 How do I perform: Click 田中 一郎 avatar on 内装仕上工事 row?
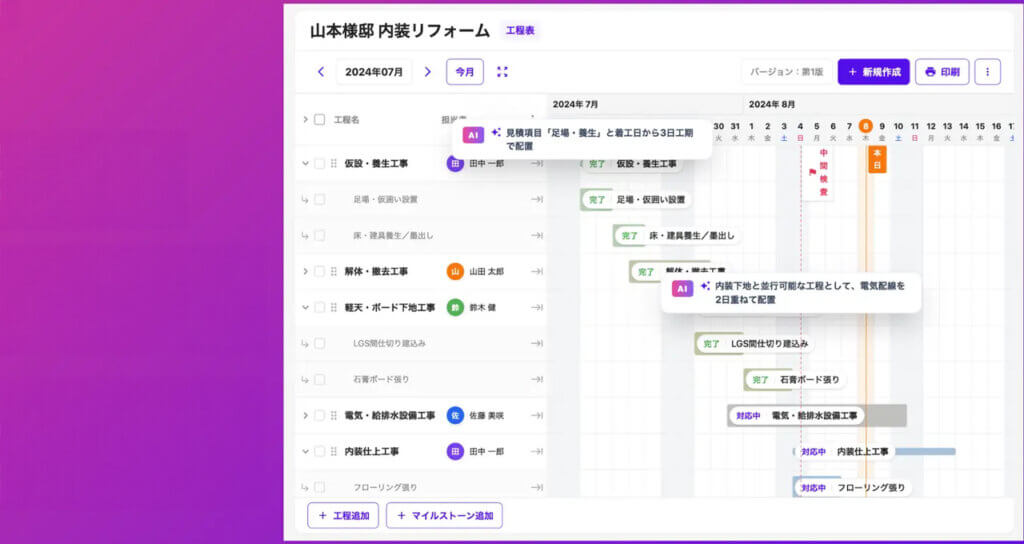[455, 451]
